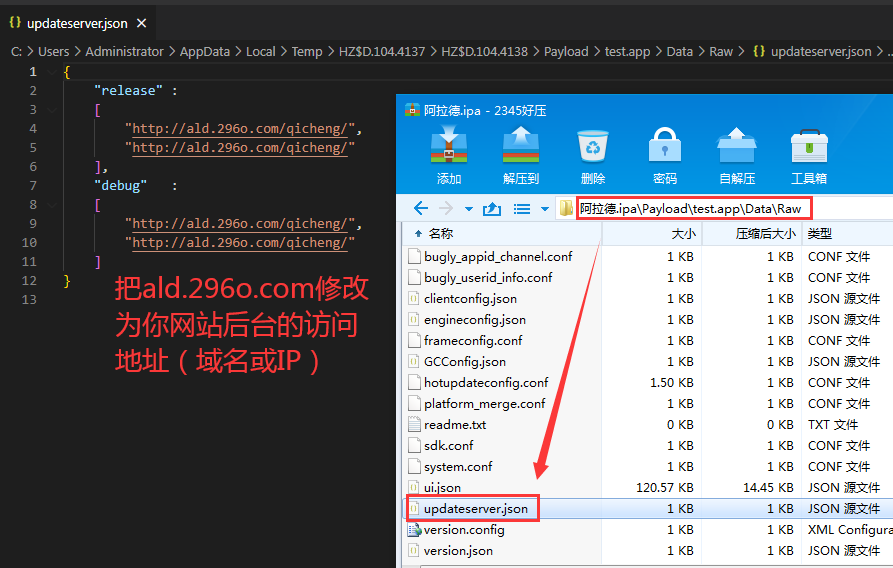This screenshot has height=568, width=893.
Task: Click the go up one folder icon
Action: point(492,209)
